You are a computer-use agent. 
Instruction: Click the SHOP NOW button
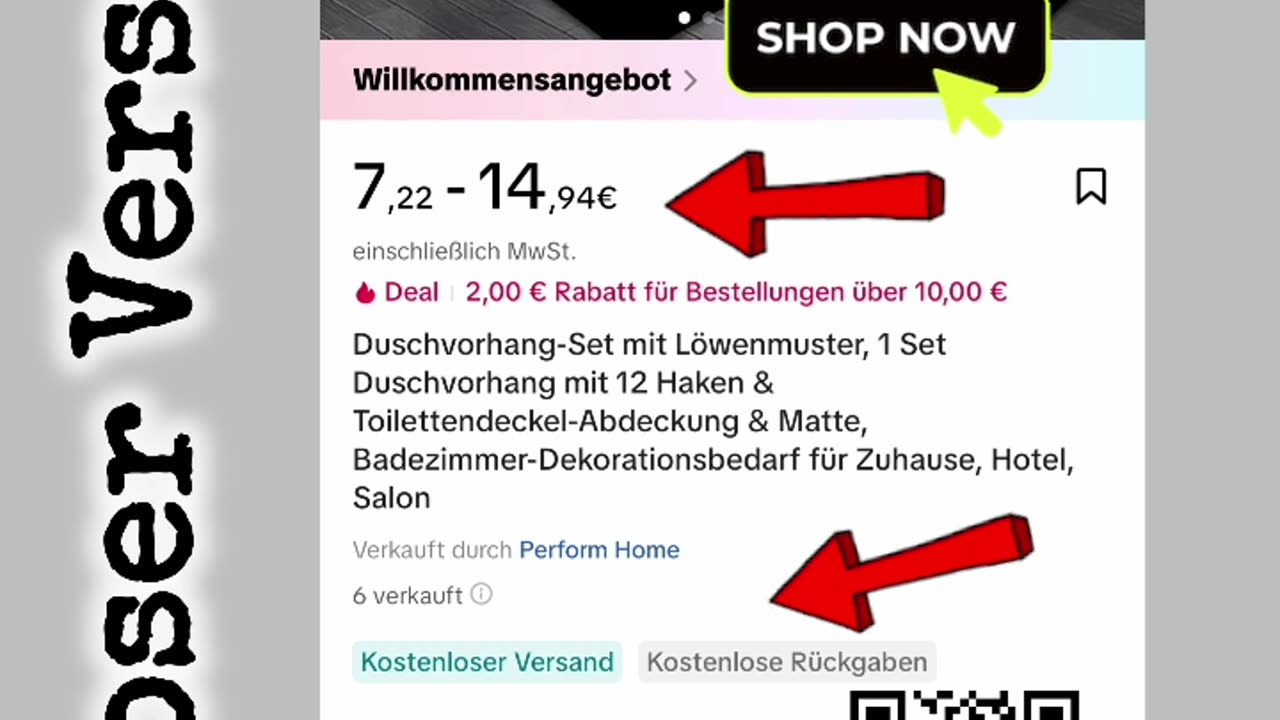click(x=886, y=40)
